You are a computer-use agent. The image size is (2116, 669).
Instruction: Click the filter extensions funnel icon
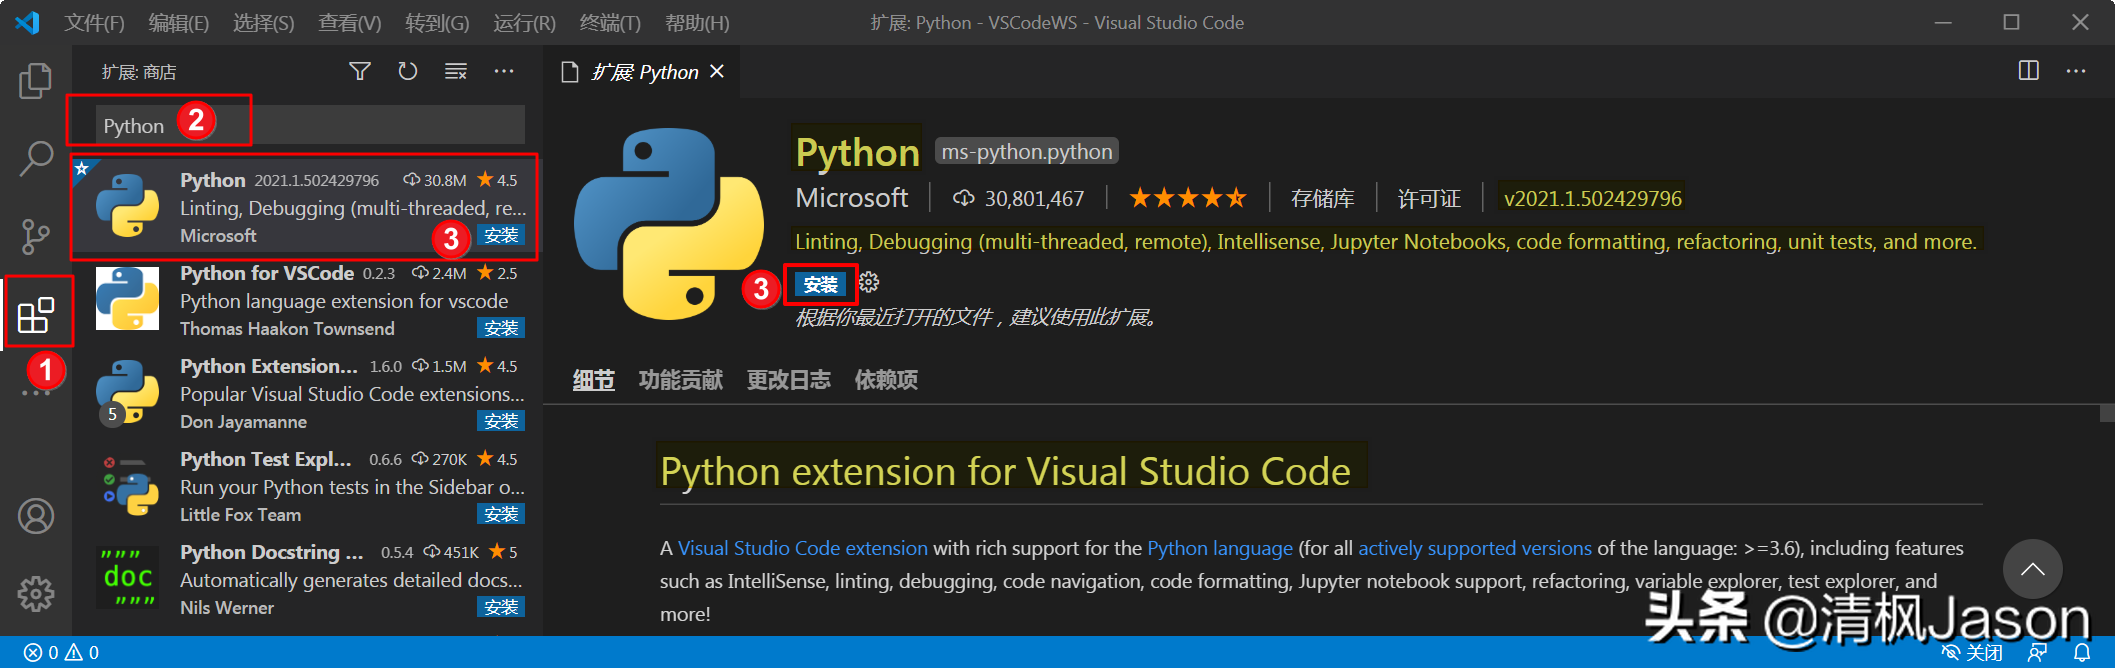click(x=360, y=71)
